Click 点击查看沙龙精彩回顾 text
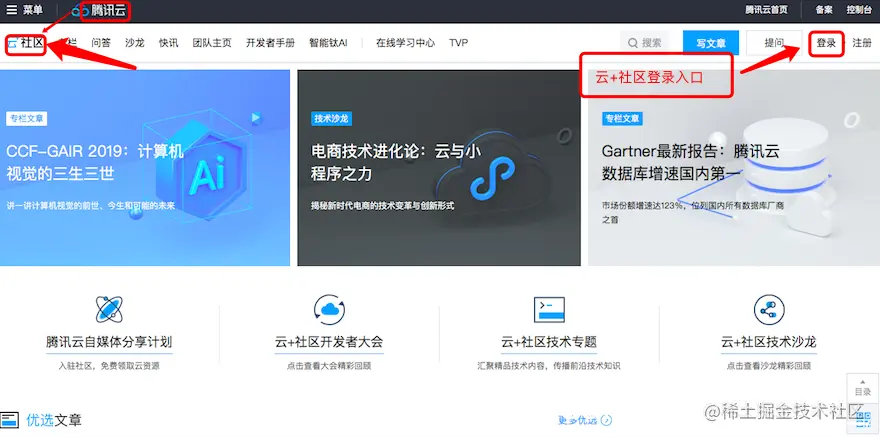The image size is (880, 437). point(769,366)
